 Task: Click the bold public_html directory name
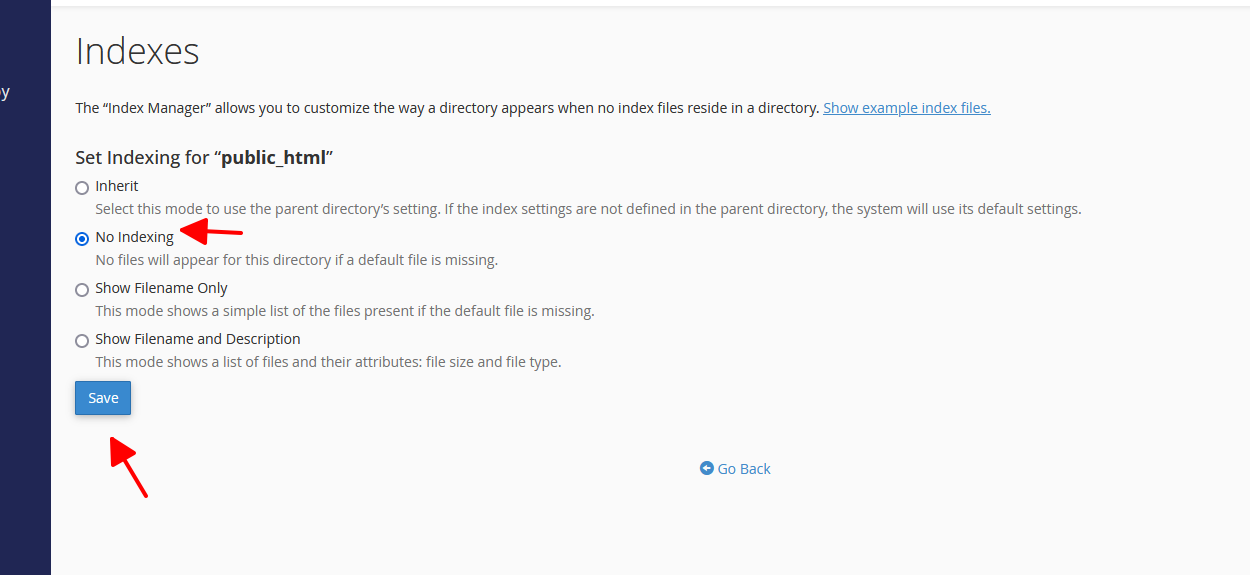tap(273, 157)
